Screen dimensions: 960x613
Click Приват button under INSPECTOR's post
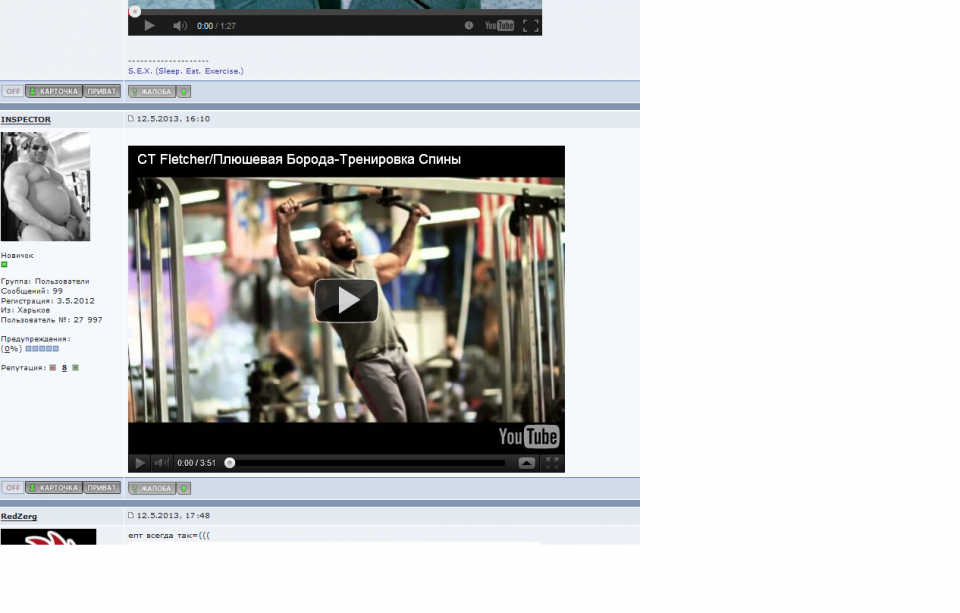tap(102, 488)
